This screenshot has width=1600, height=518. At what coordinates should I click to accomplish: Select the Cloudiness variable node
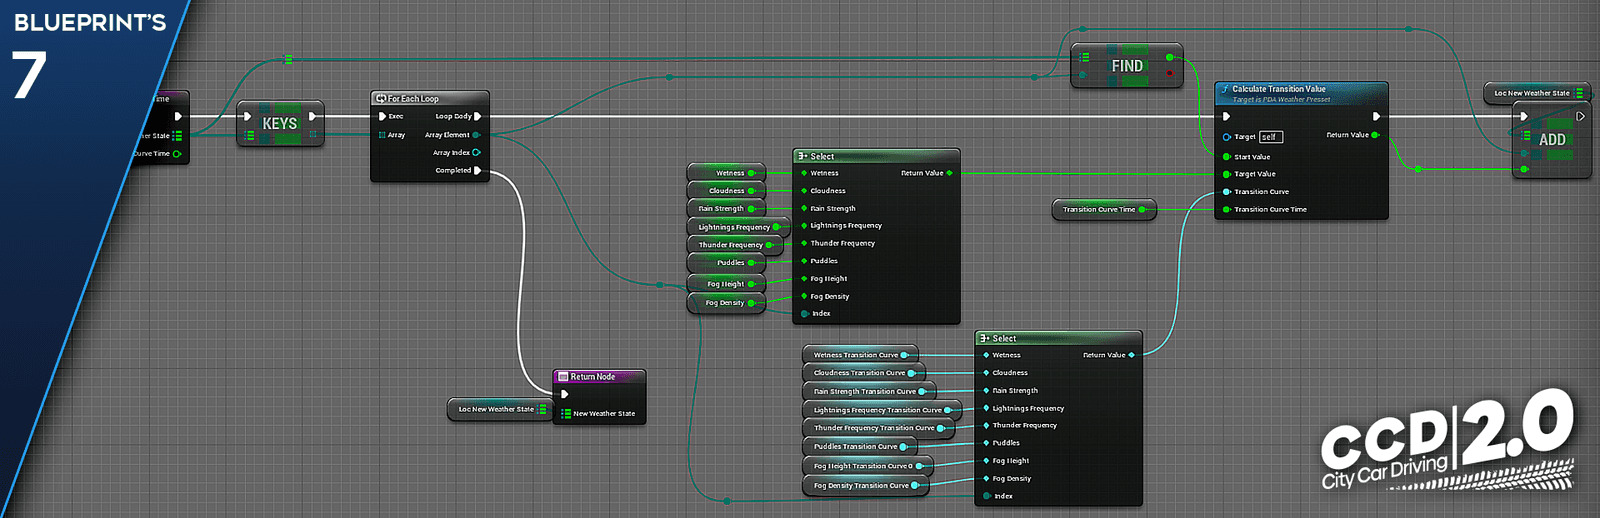727,191
